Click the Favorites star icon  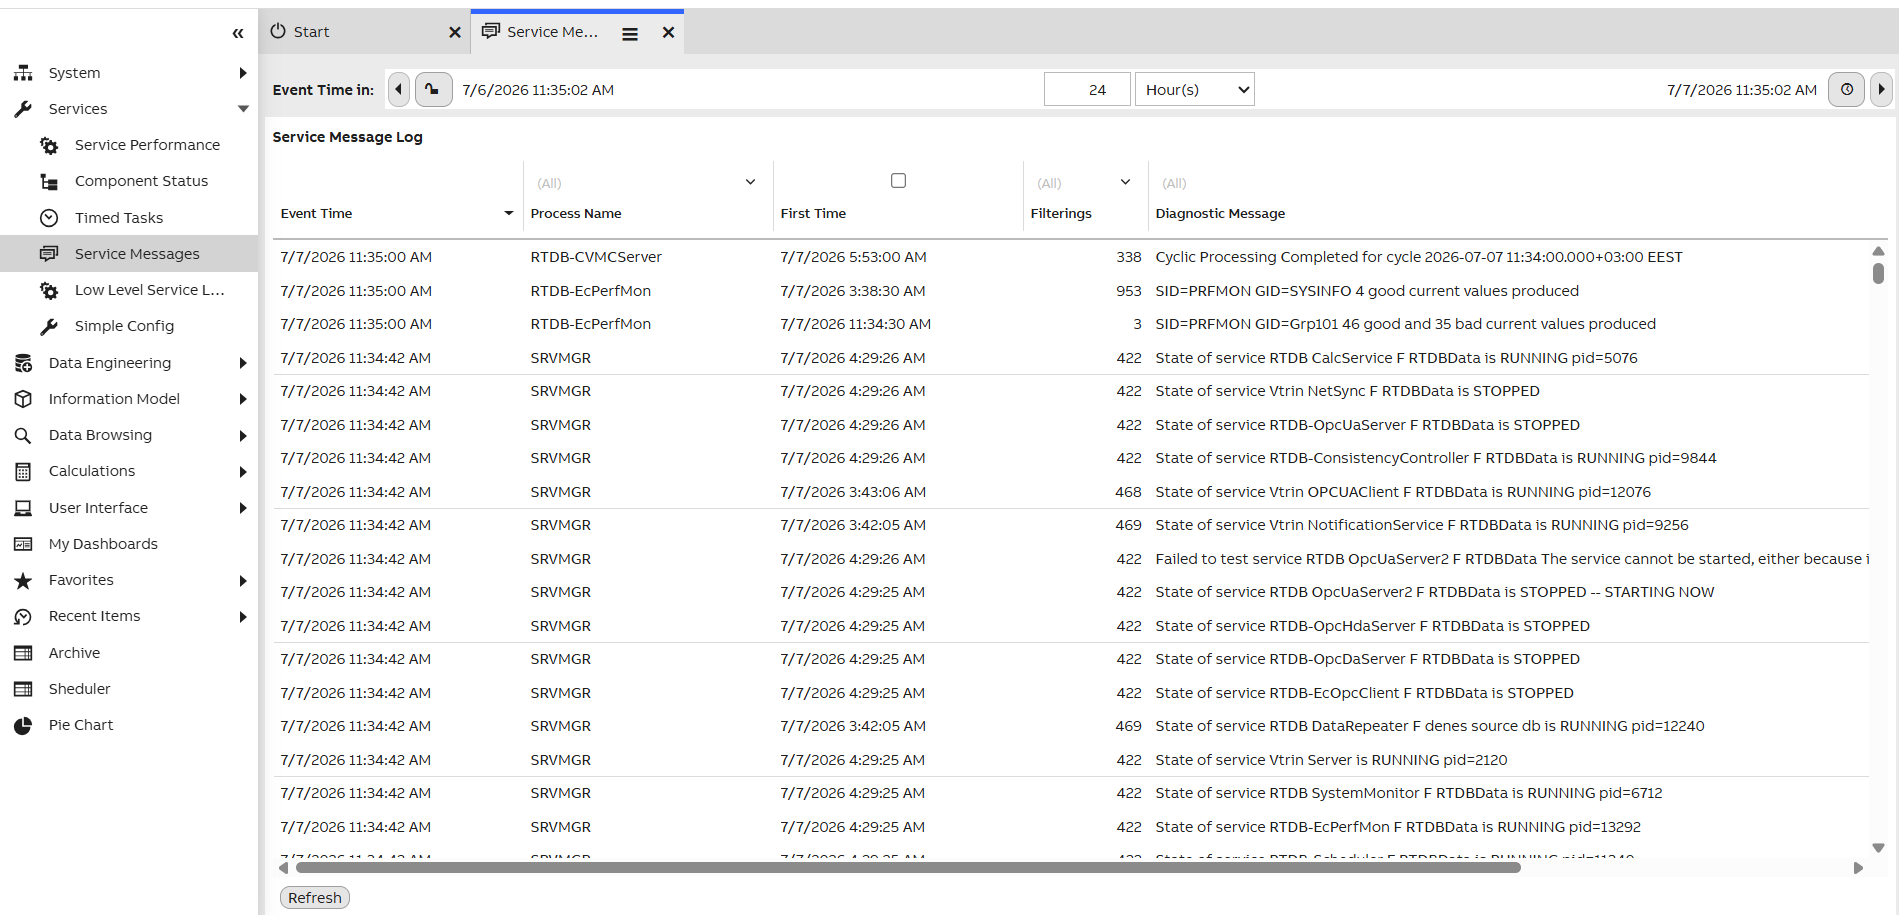[23, 581]
